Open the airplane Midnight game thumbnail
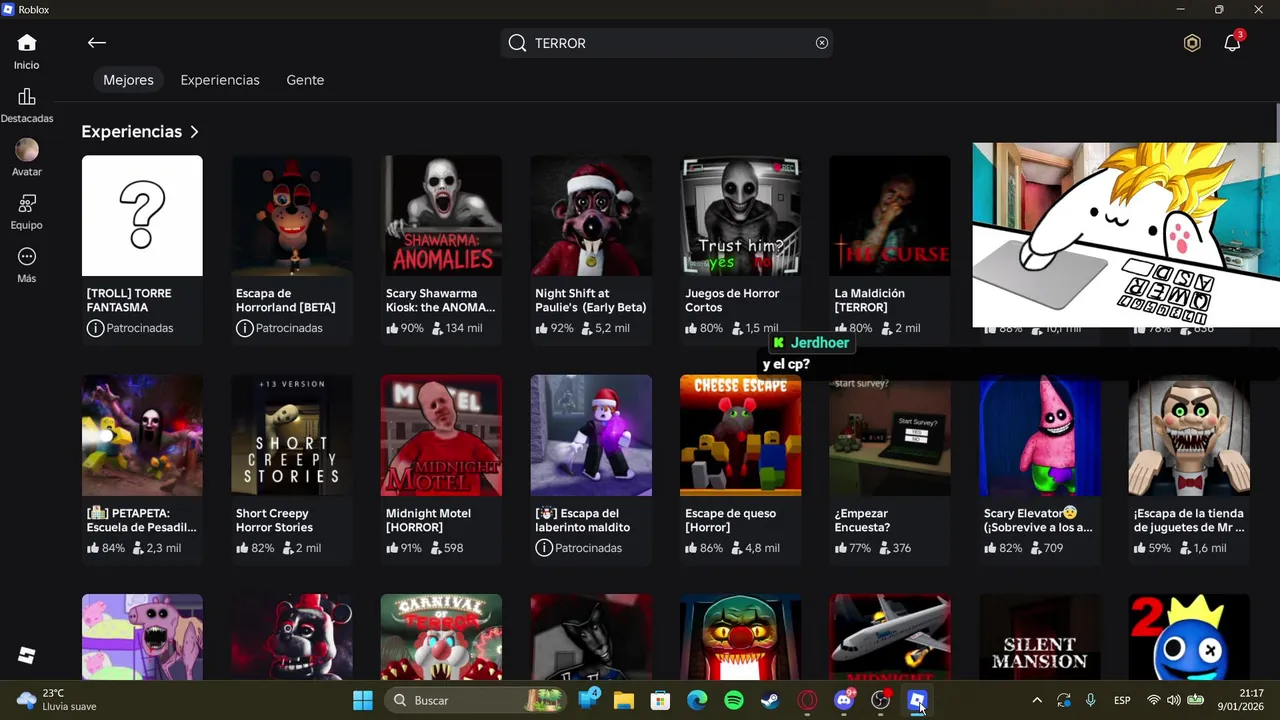This screenshot has height=720, width=1280. [890, 637]
